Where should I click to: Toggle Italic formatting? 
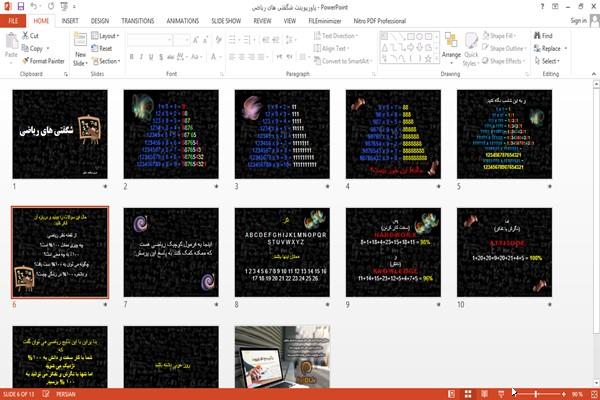click(141, 57)
